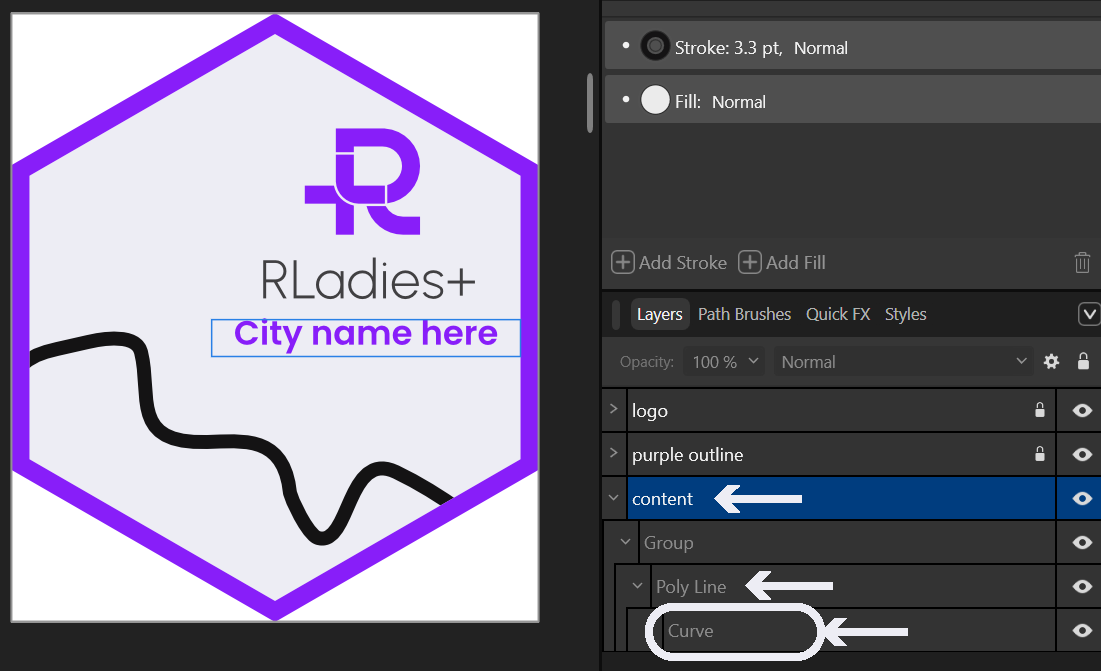Collapse the content layer
This screenshot has width=1101, height=671.
614,498
